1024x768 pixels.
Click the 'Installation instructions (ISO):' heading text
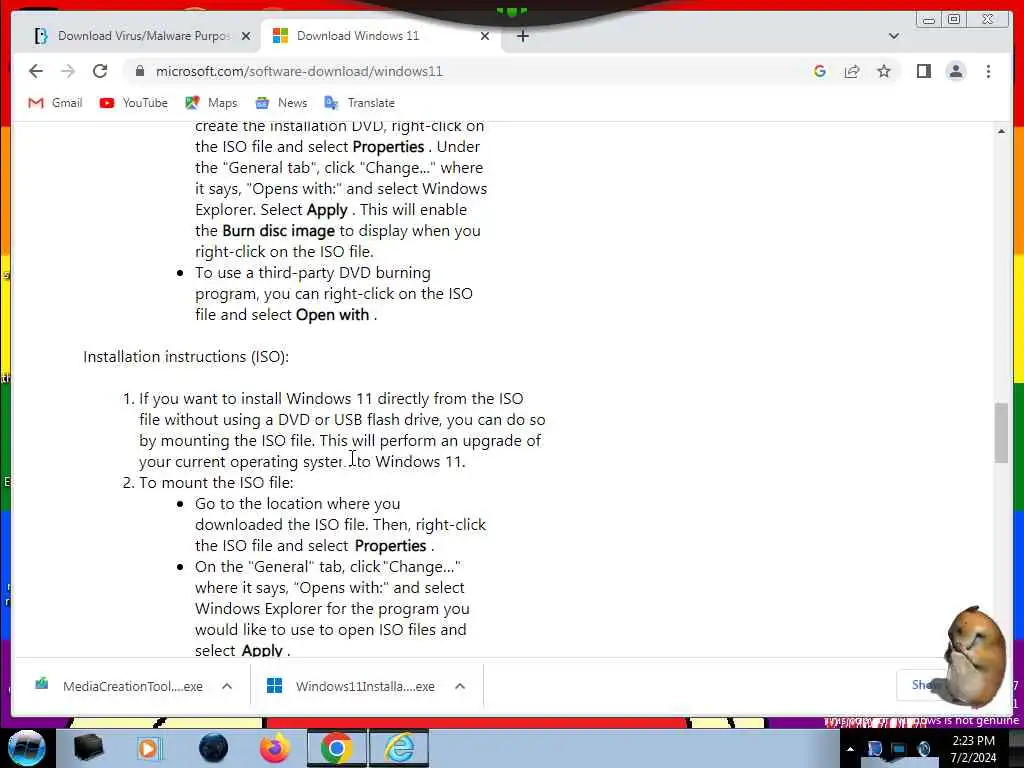point(186,357)
